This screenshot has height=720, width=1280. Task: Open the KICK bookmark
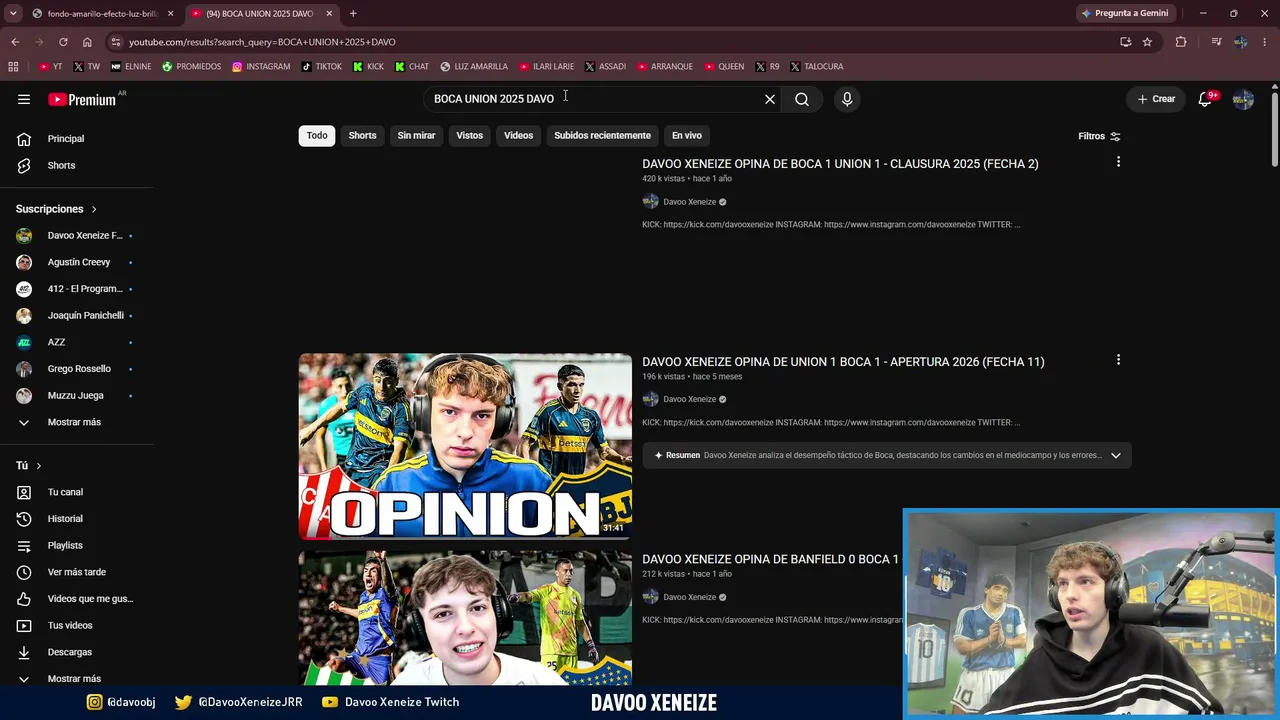(369, 66)
